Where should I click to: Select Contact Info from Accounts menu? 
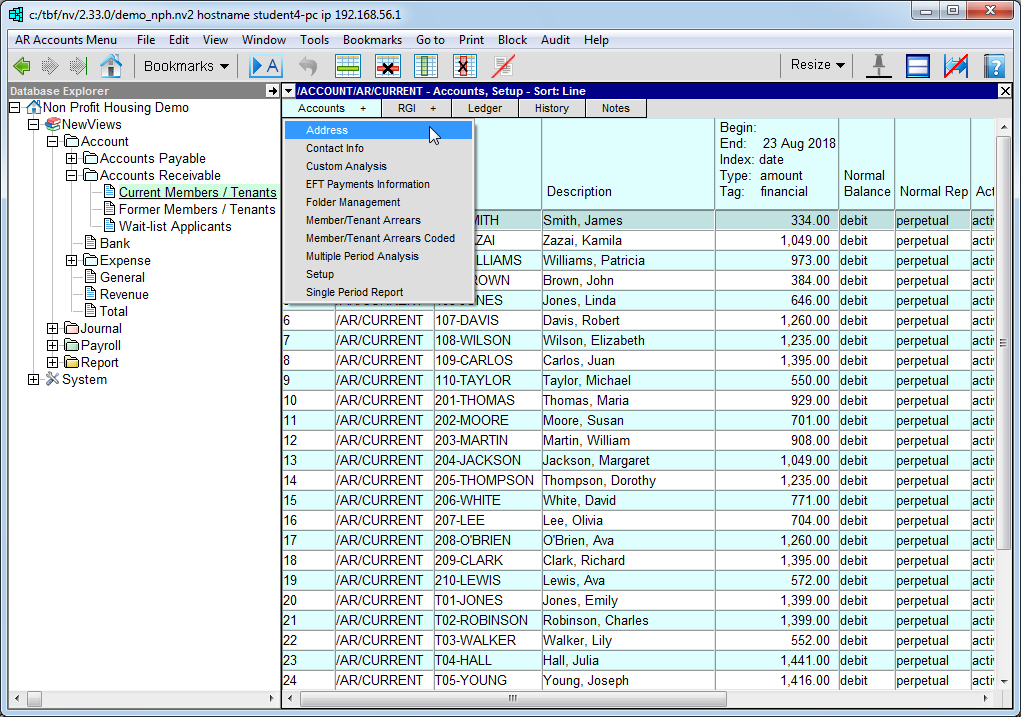[x=335, y=148]
